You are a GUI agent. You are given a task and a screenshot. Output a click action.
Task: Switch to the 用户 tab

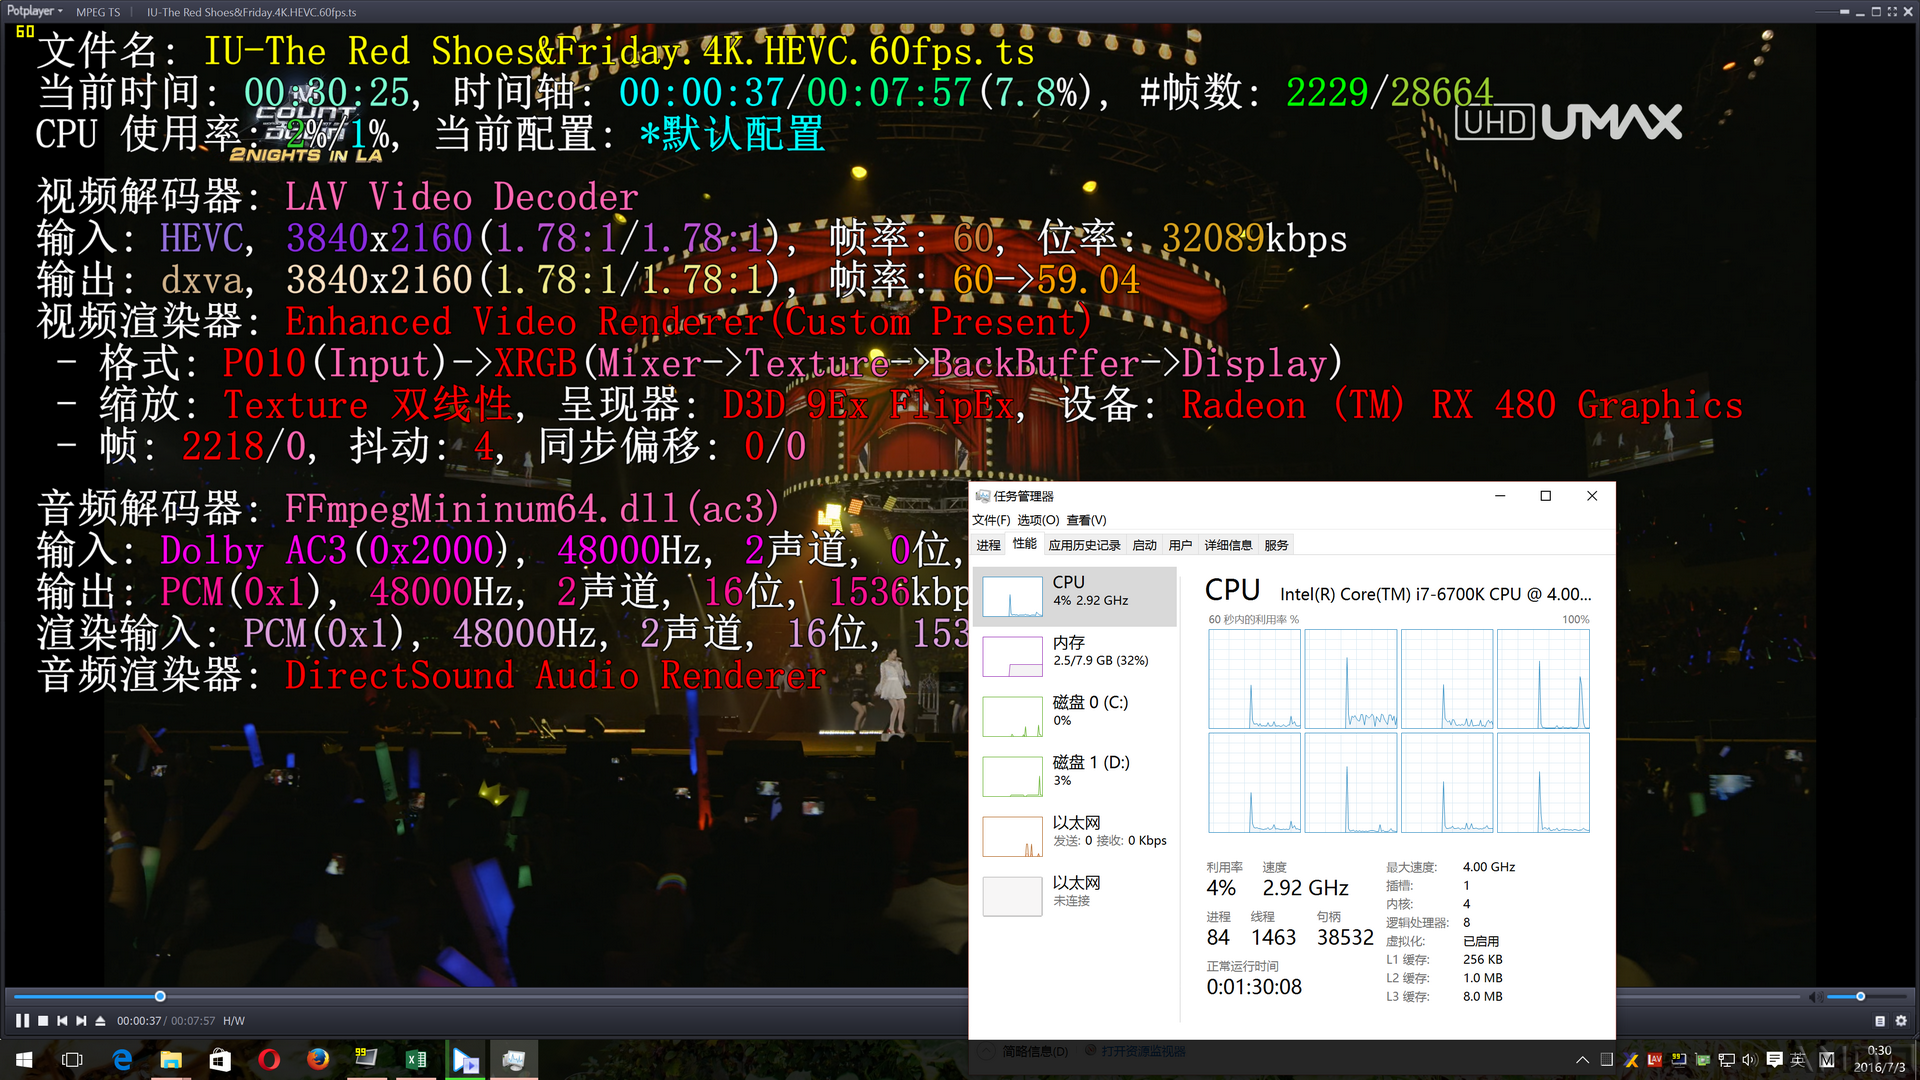tap(1180, 545)
